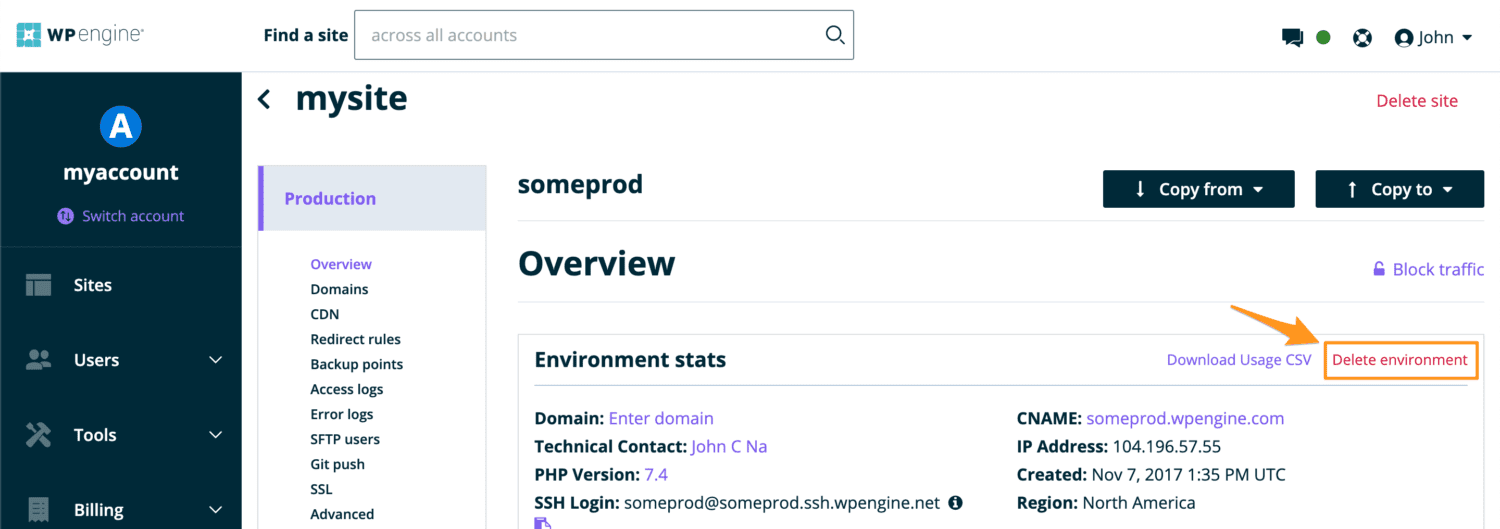Select the Production environment tab
This screenshot has height=529, width=1500.
coord(330,198)
